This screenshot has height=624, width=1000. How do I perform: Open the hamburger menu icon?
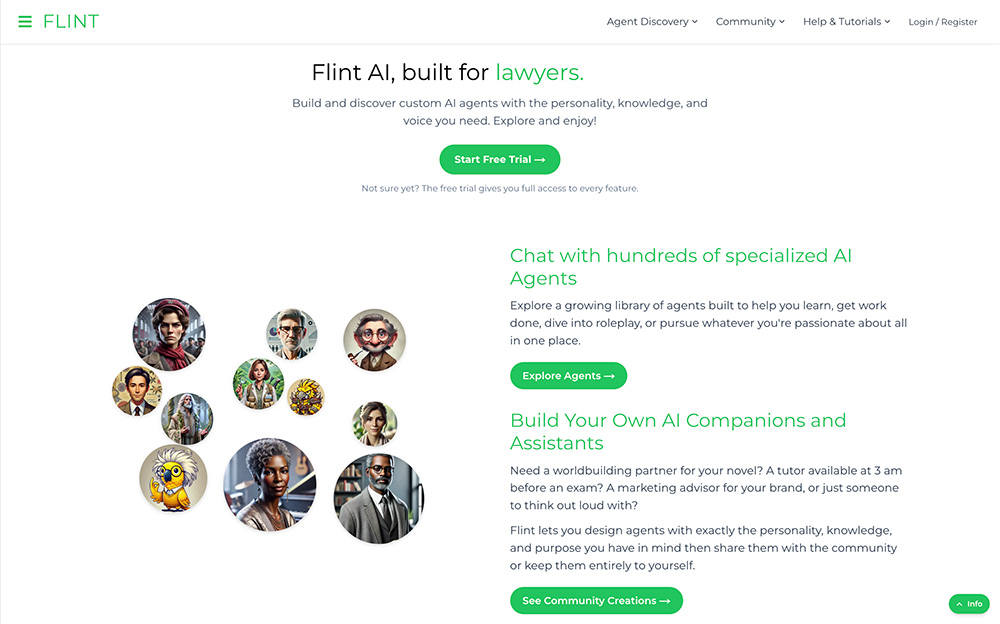(x=25, y=22)
